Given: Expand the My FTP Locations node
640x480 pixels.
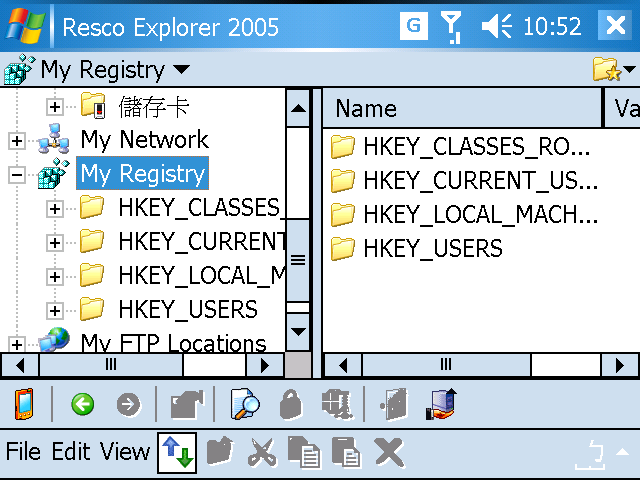Looking at the screenshot, I should [17, 345].
